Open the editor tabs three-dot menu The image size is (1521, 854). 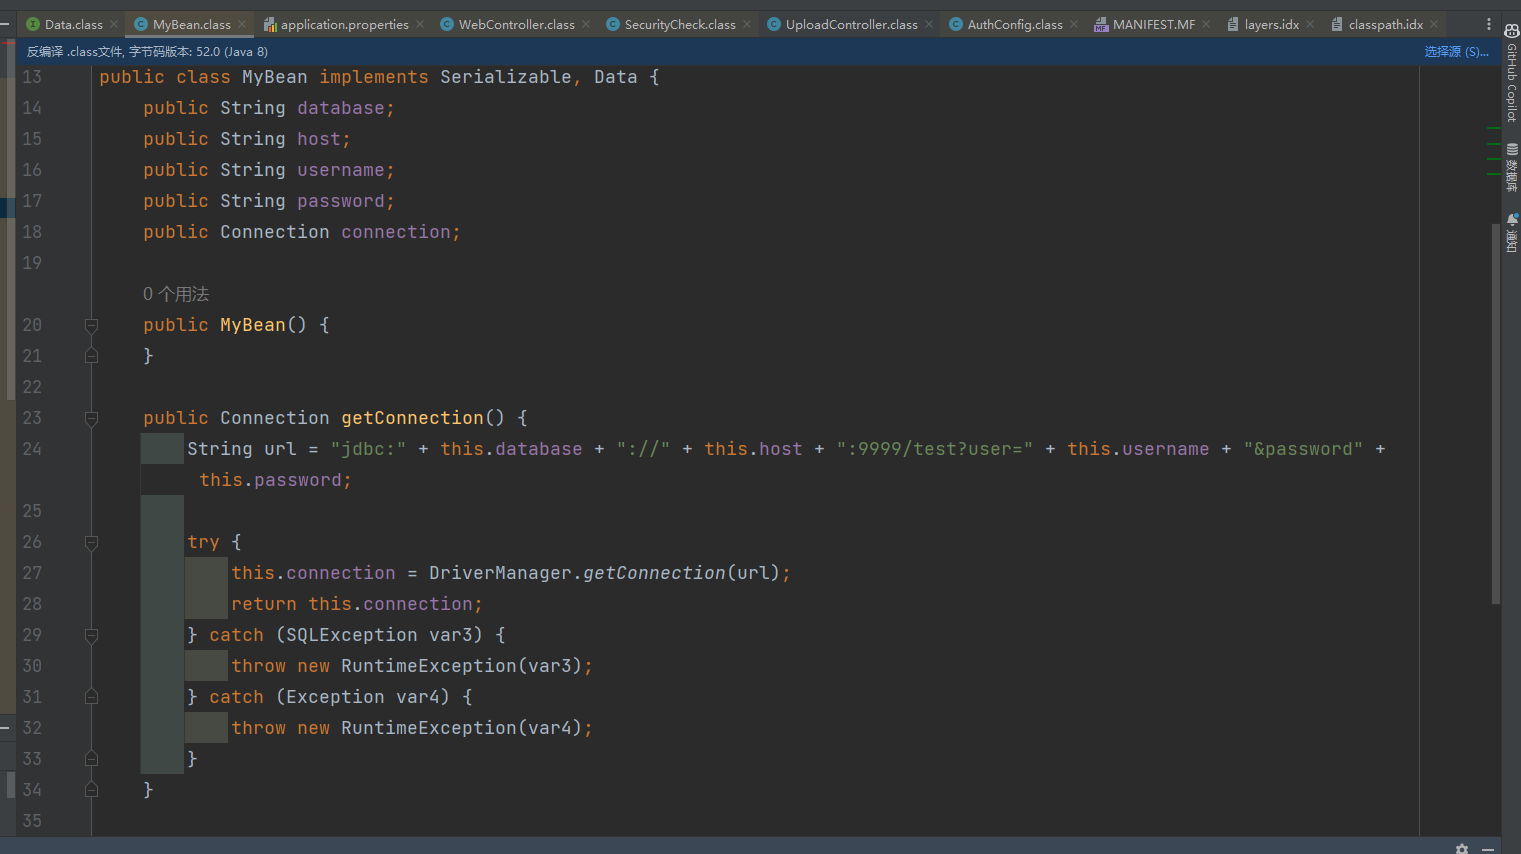tap(1489, 24)
